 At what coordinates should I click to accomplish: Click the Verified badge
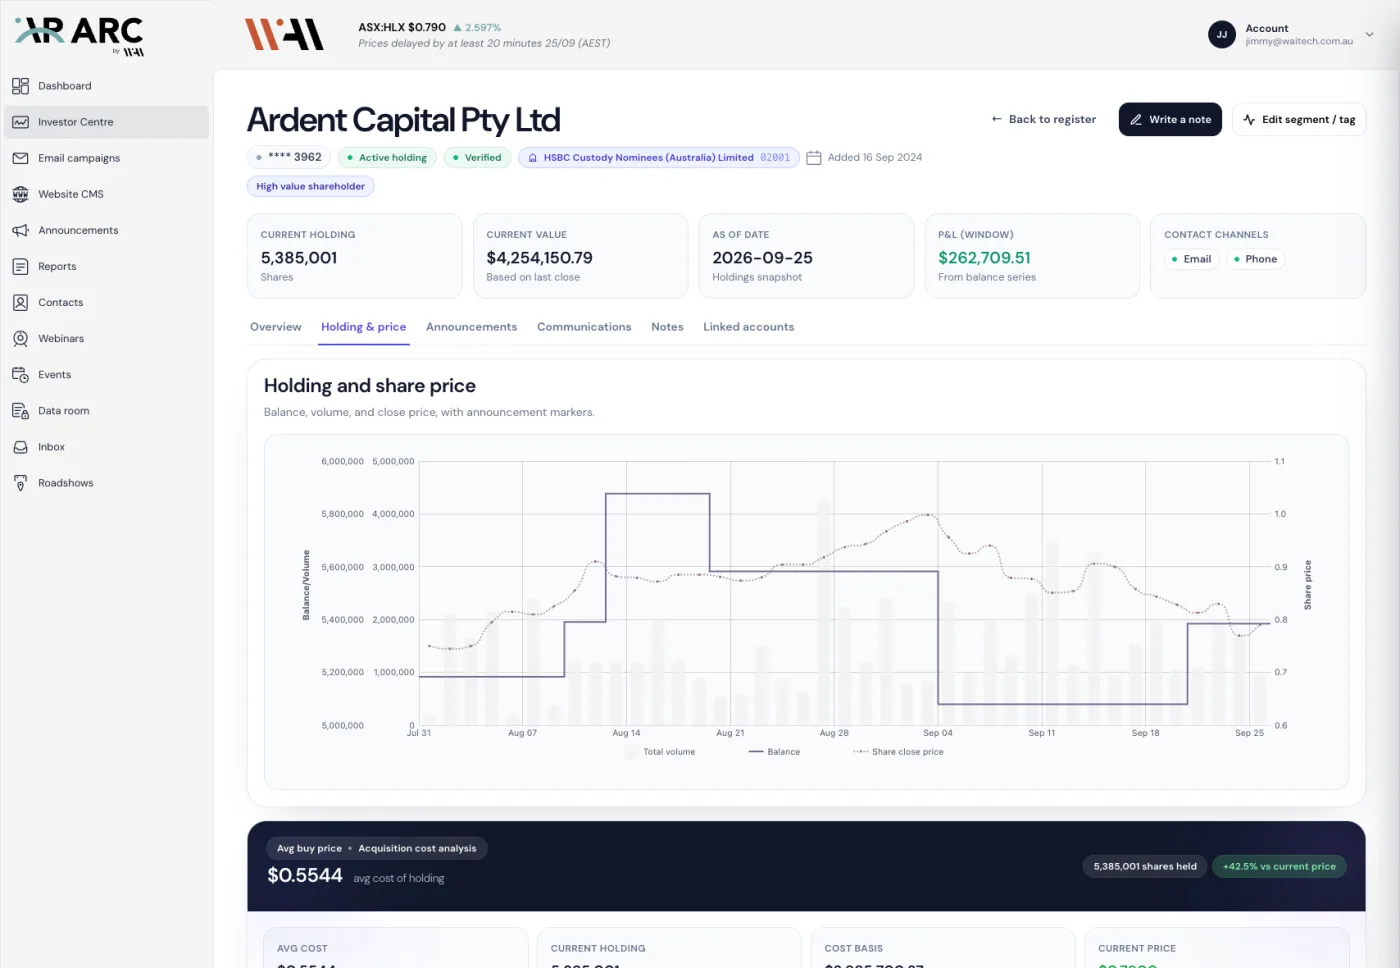click(477, 158)
